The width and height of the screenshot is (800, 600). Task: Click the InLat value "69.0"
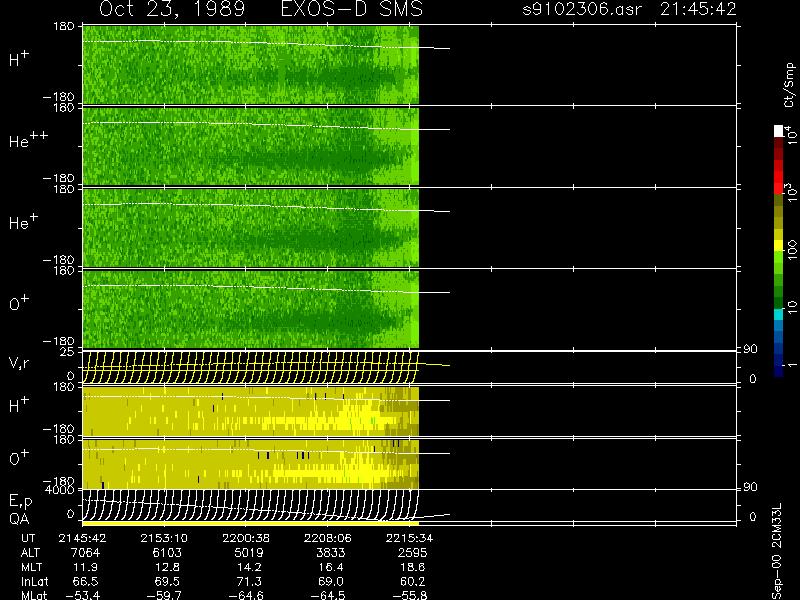coord(331,581)
